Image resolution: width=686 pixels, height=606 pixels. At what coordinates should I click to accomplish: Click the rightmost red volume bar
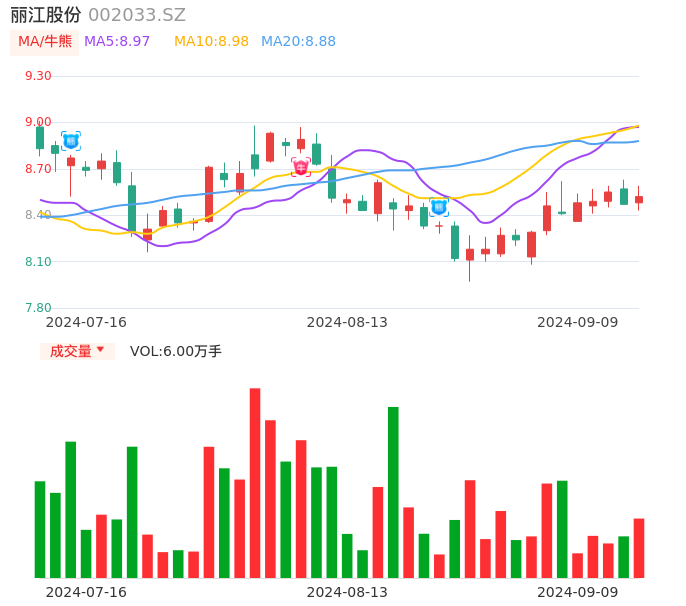pyautogui.click(x=639, y=547)
